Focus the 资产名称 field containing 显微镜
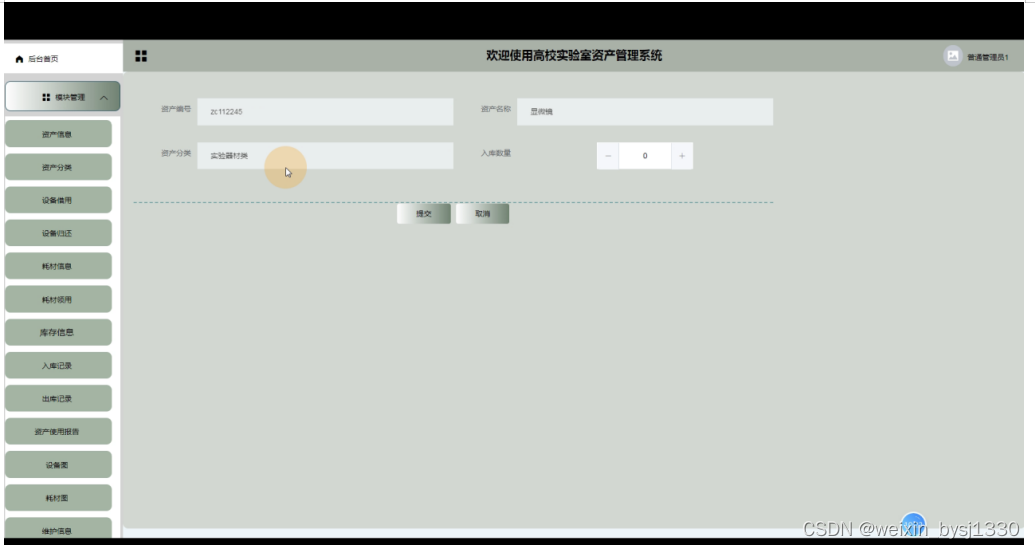Screen dimensions: 1035x549 click(645, 112)
